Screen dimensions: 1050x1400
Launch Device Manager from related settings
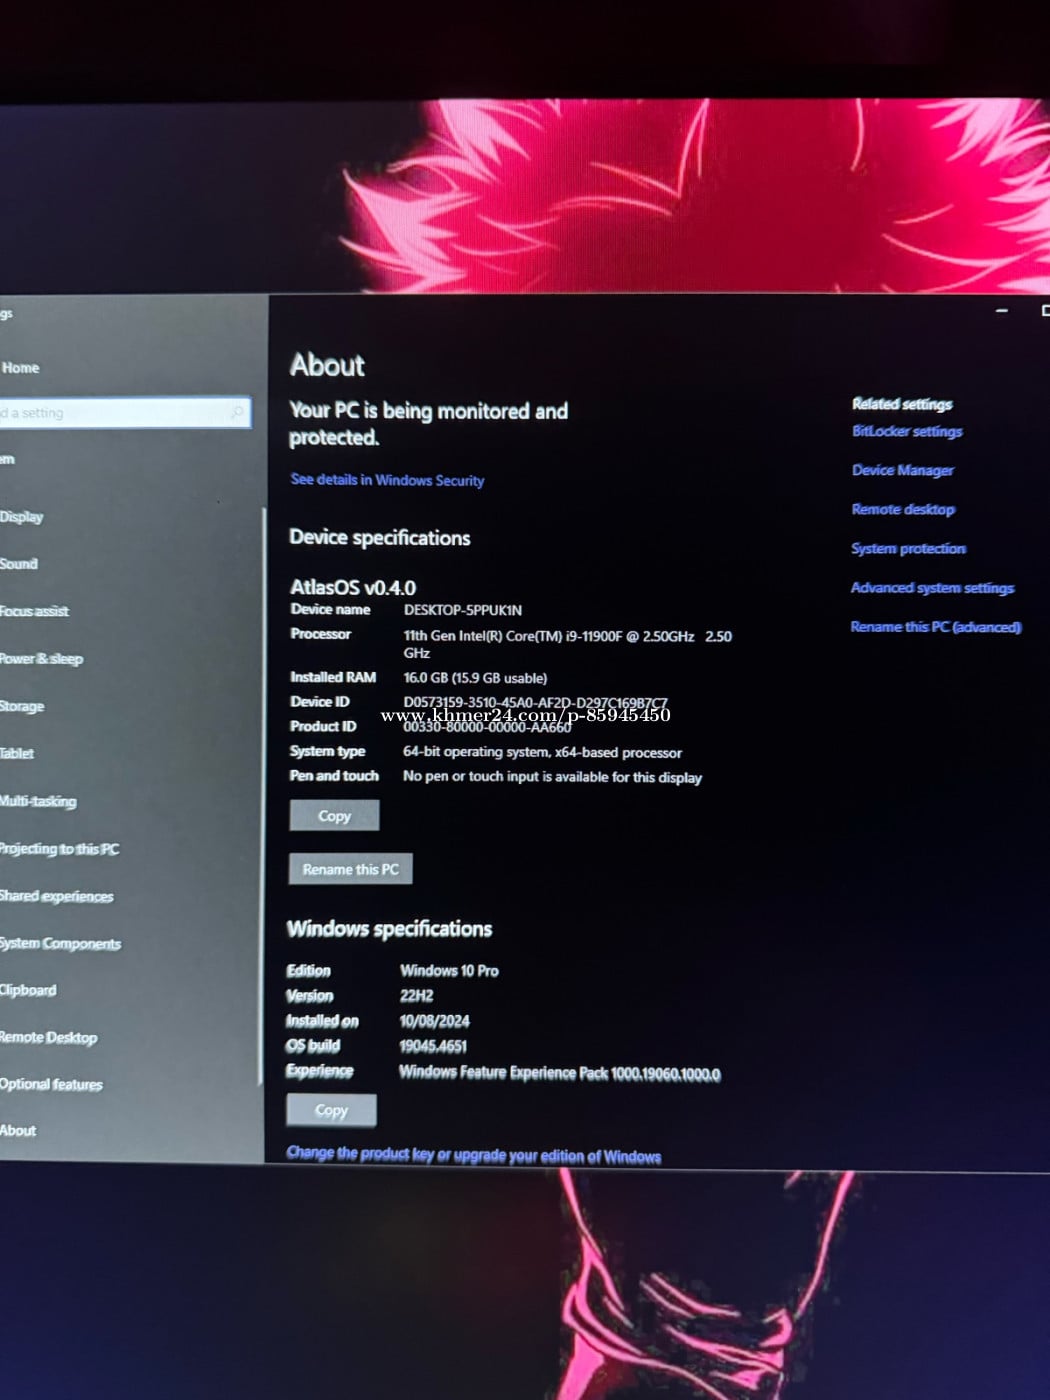[x=902, y=470]
